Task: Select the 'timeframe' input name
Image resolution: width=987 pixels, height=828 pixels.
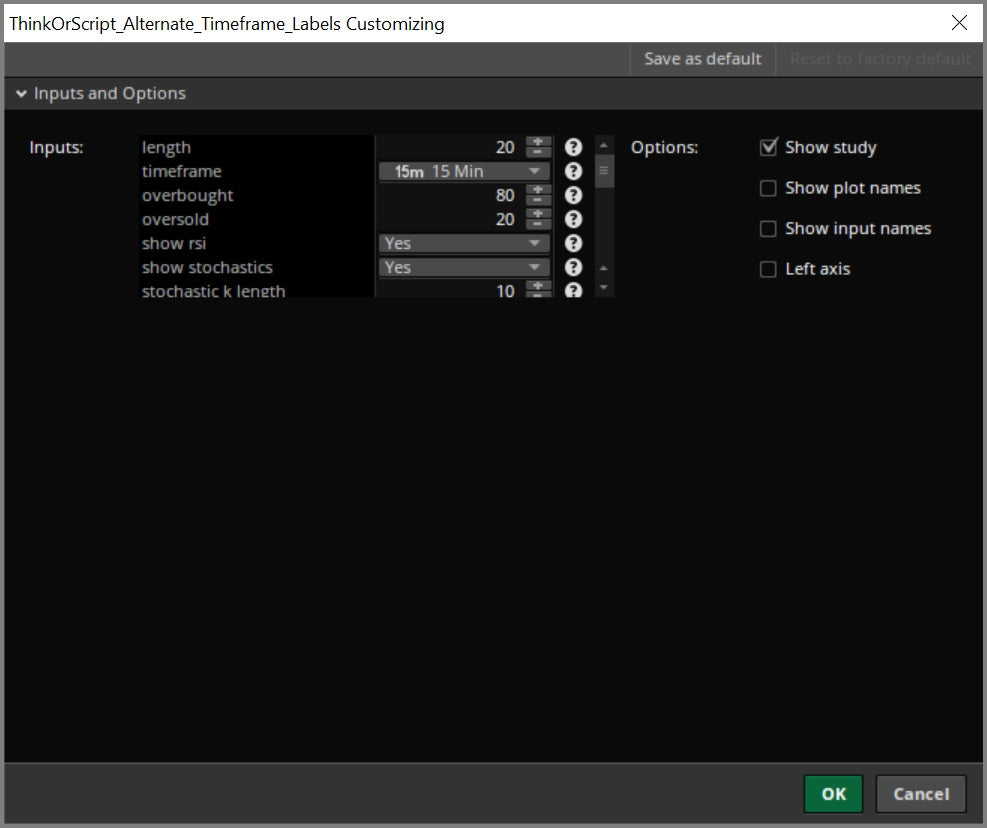Action: coord(182,171)
